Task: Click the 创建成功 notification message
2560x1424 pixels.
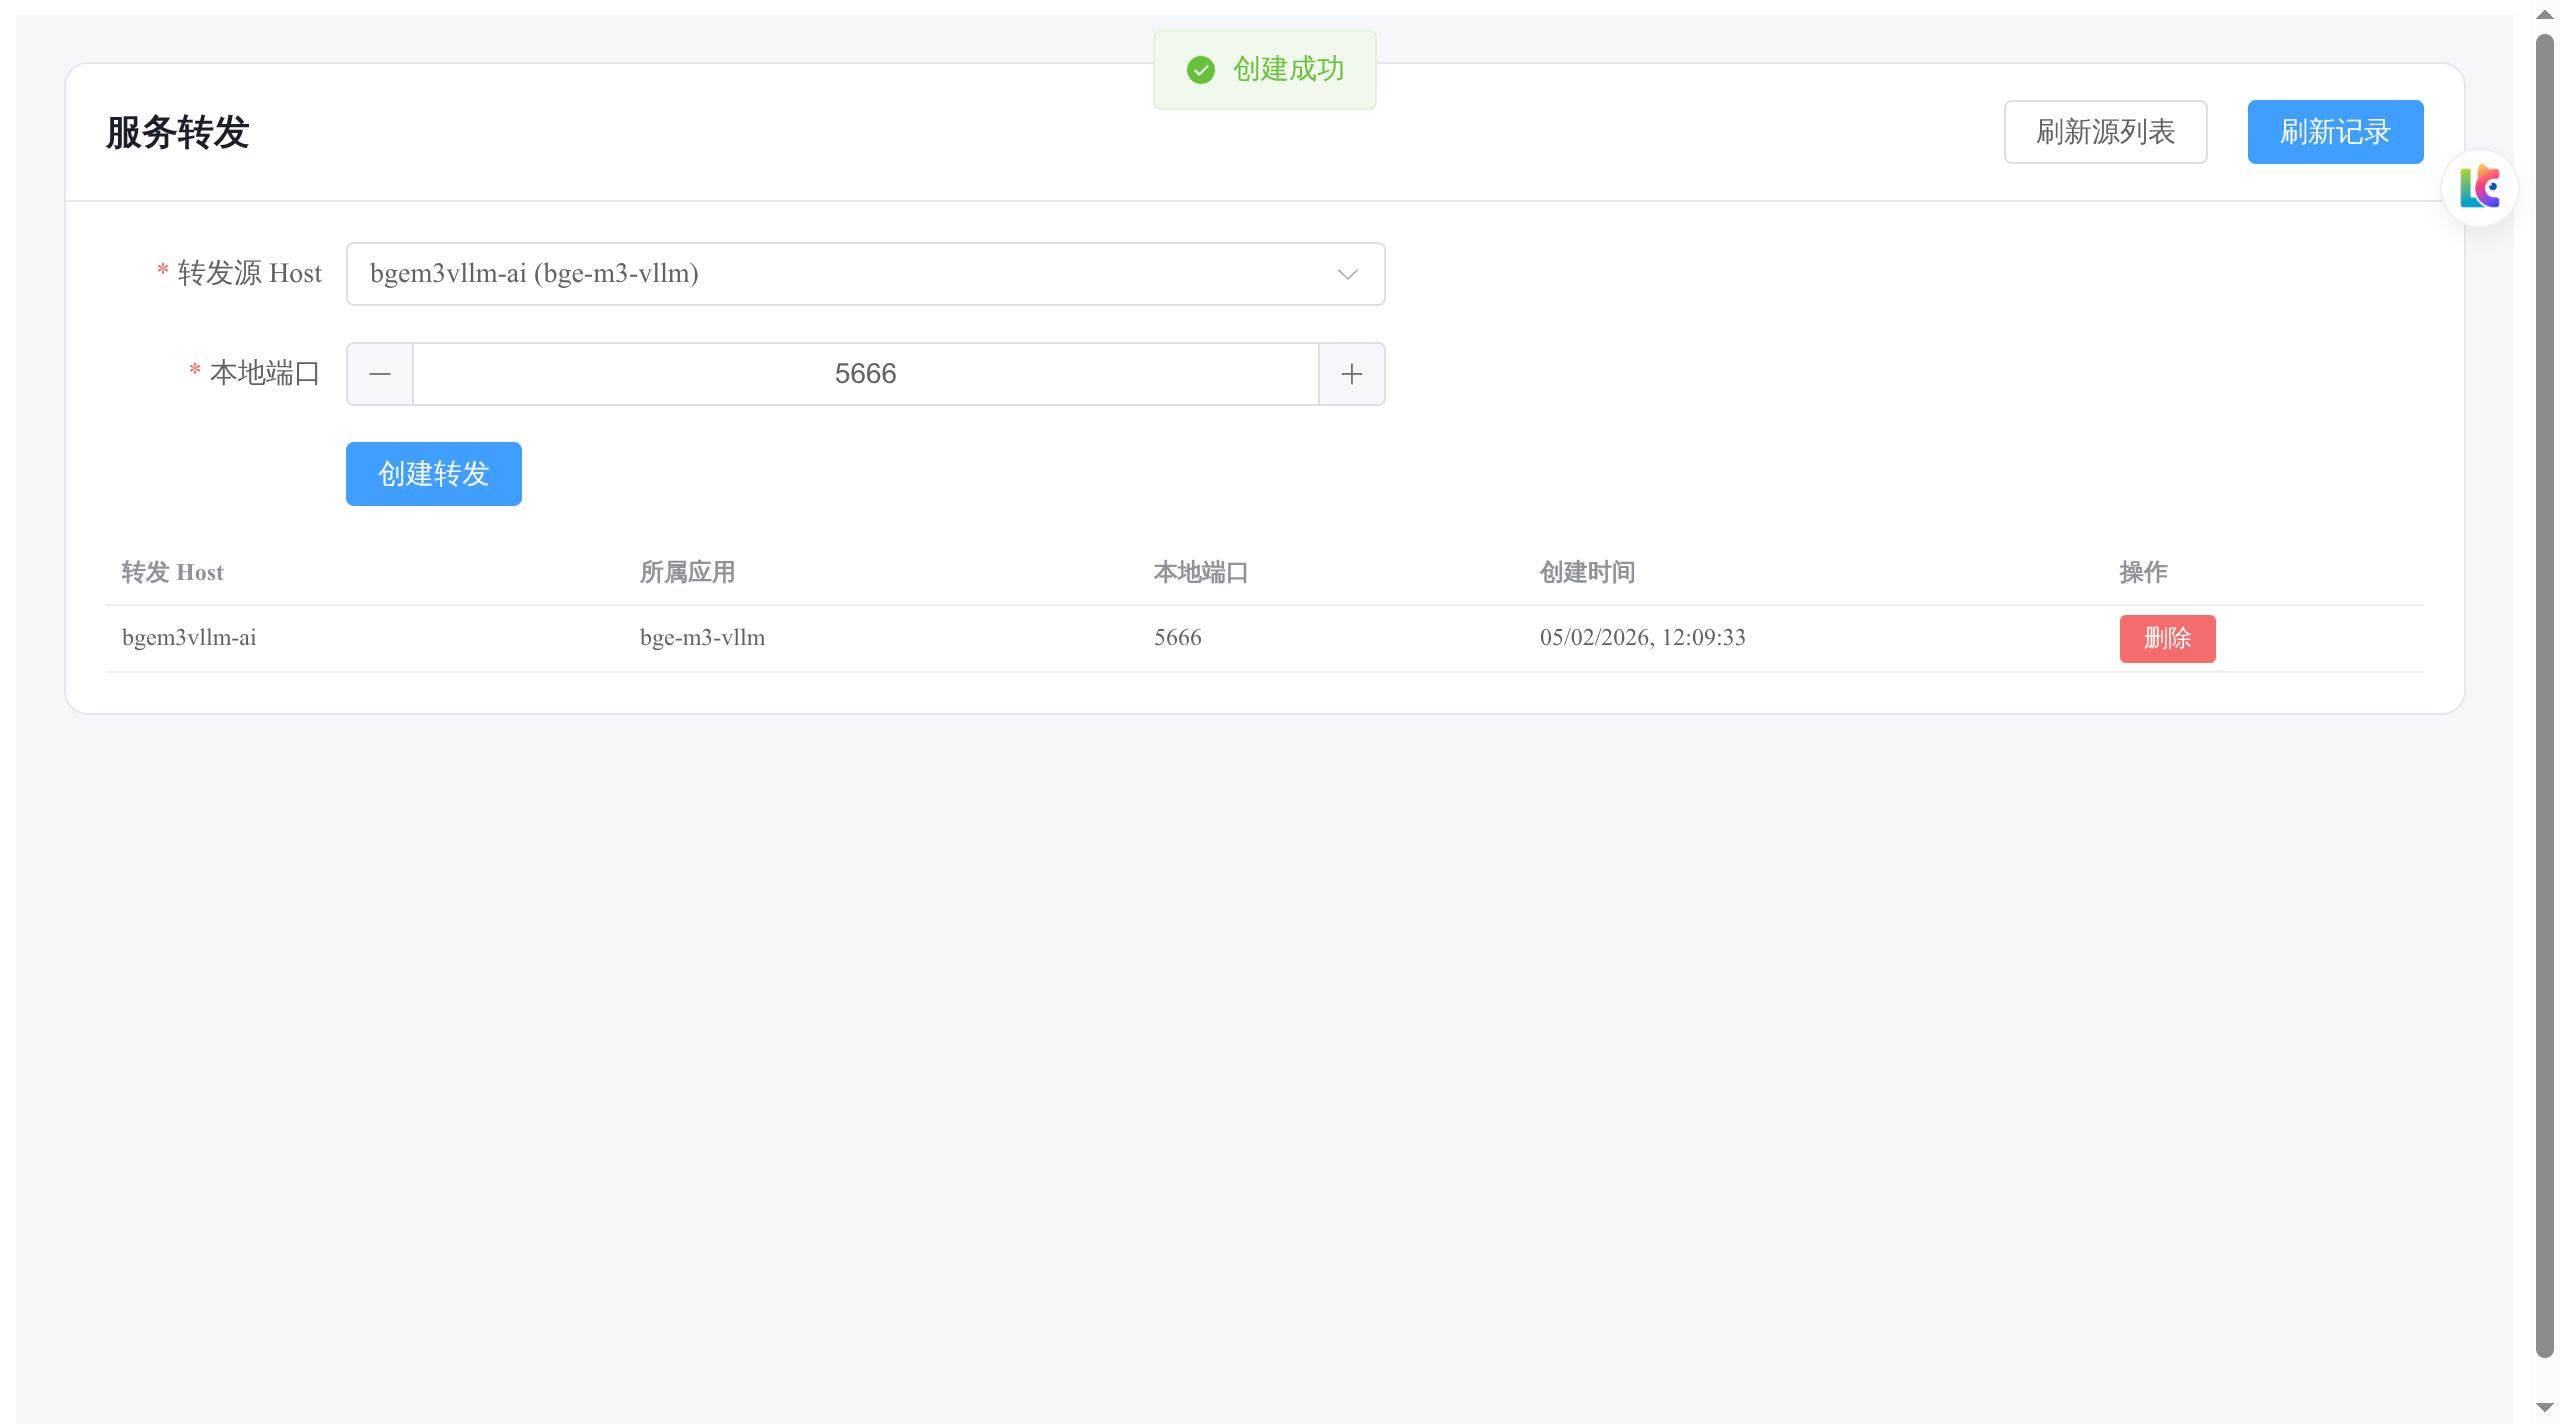Action: click(1288, 70)
